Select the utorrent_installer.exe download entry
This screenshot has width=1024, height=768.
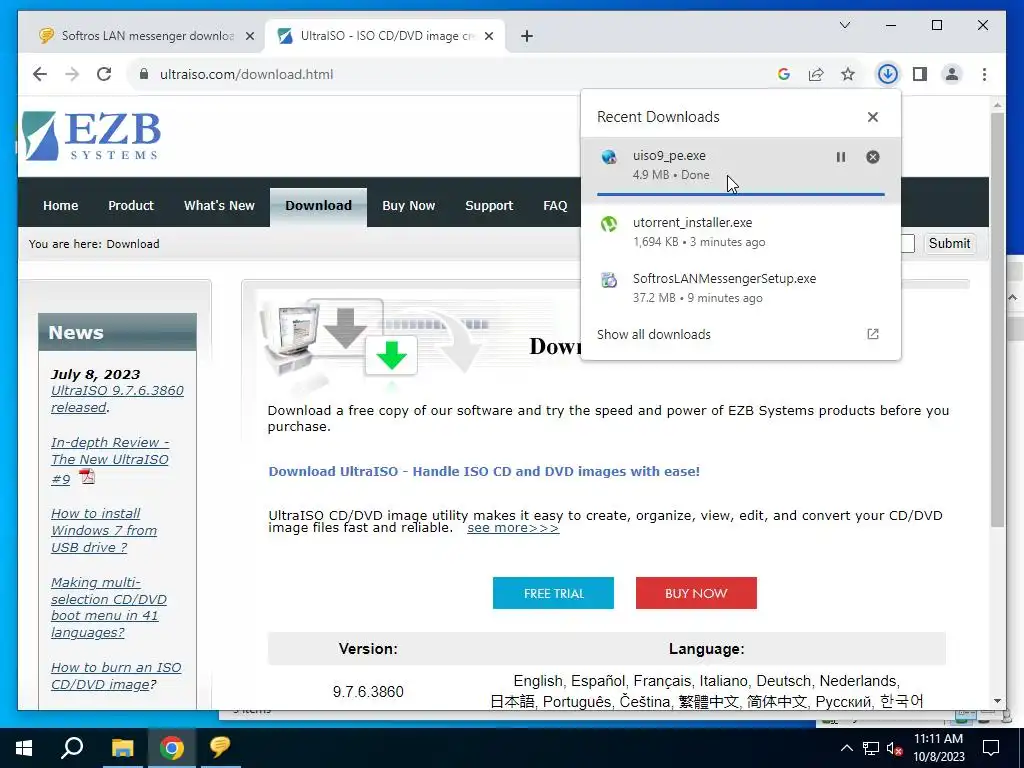[x=741, y=232]
